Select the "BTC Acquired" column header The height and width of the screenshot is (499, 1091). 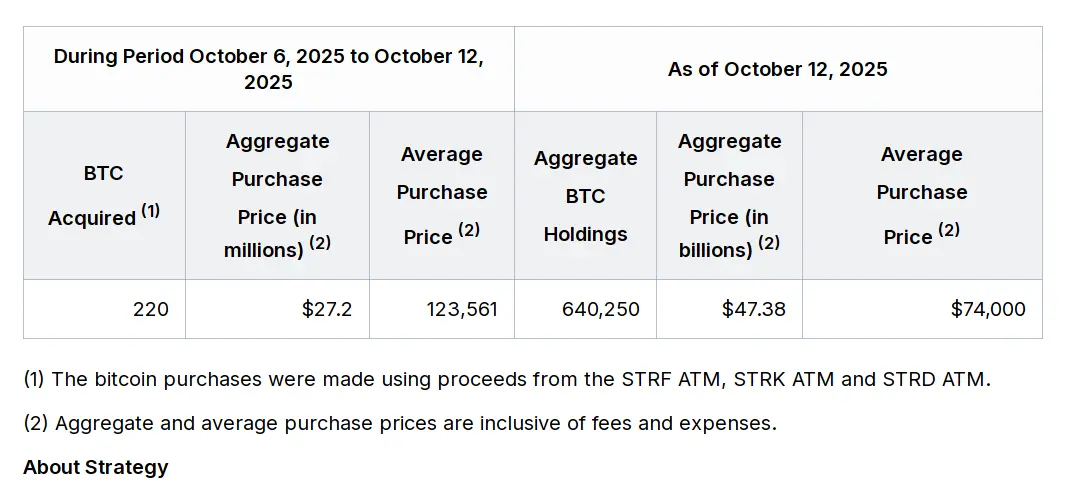click(x=103, y=195)
